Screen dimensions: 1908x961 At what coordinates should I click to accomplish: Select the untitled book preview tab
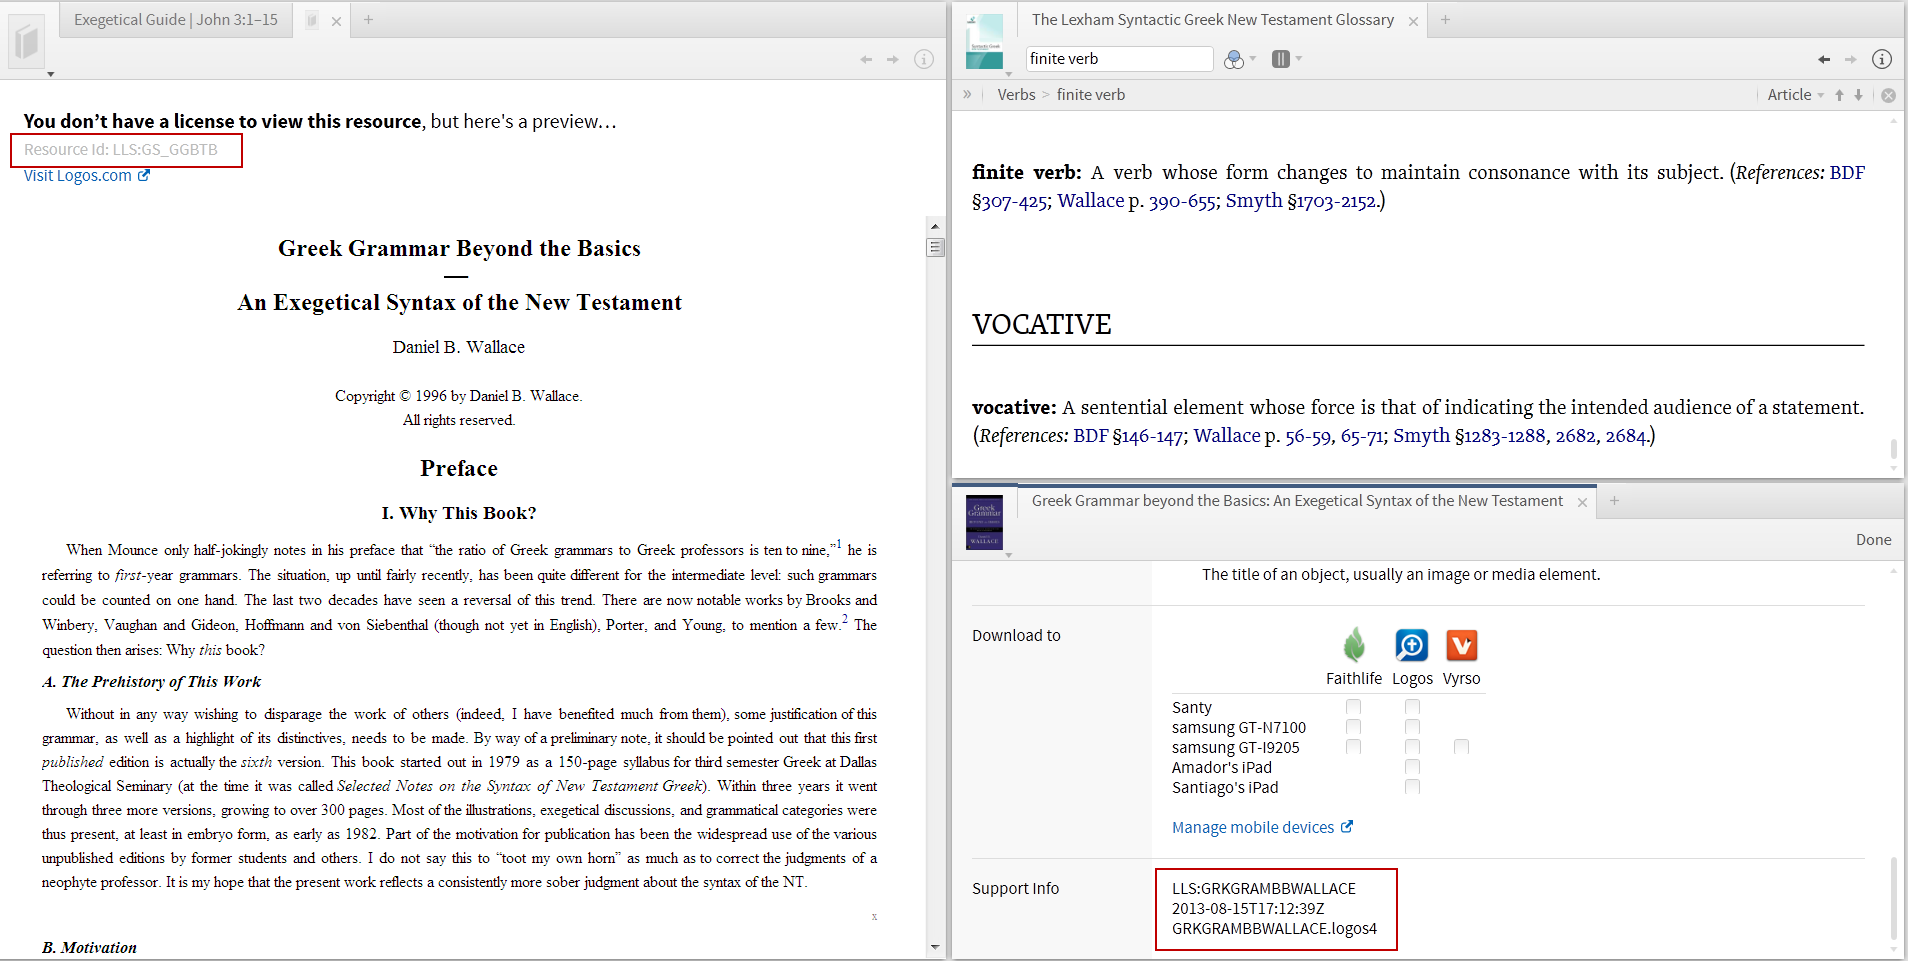(312, 21)
